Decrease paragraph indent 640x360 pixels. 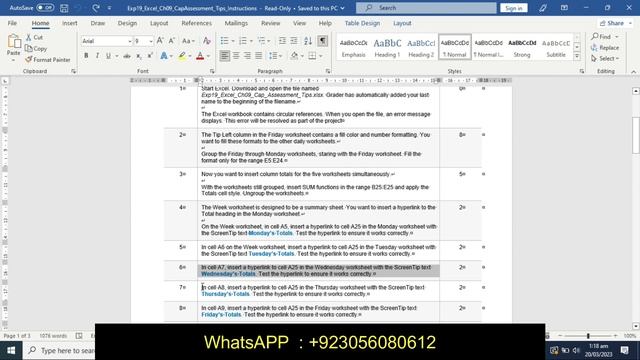coord(282,41)
